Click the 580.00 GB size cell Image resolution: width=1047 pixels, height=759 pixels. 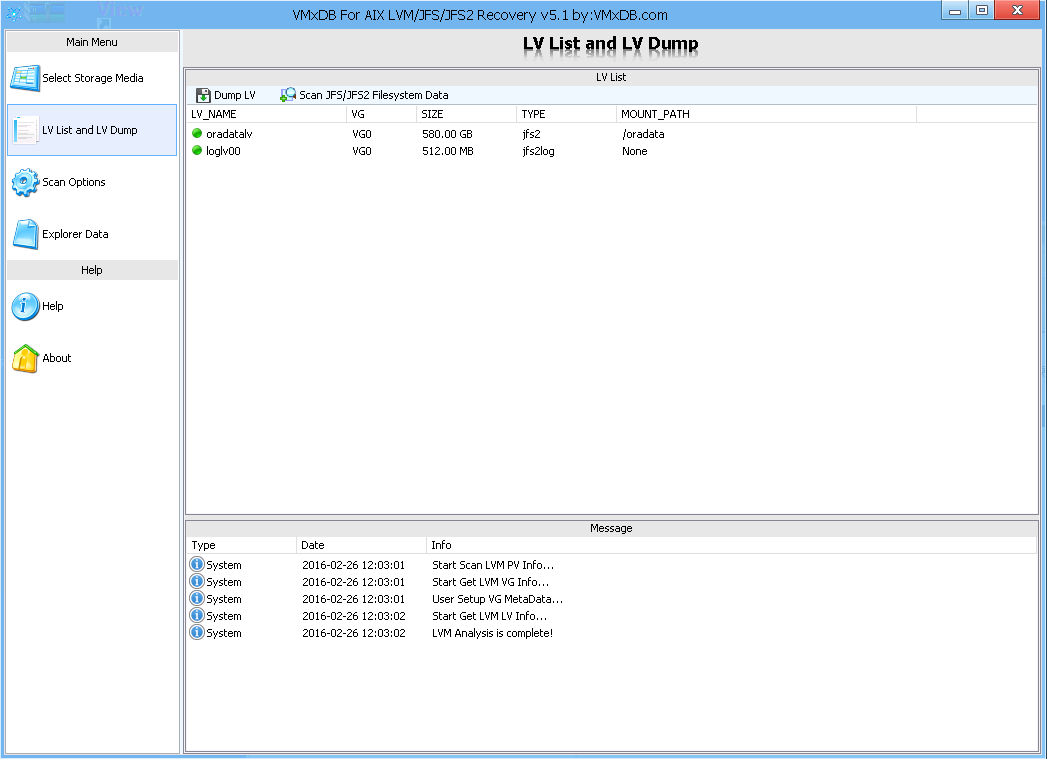[447, 134]
